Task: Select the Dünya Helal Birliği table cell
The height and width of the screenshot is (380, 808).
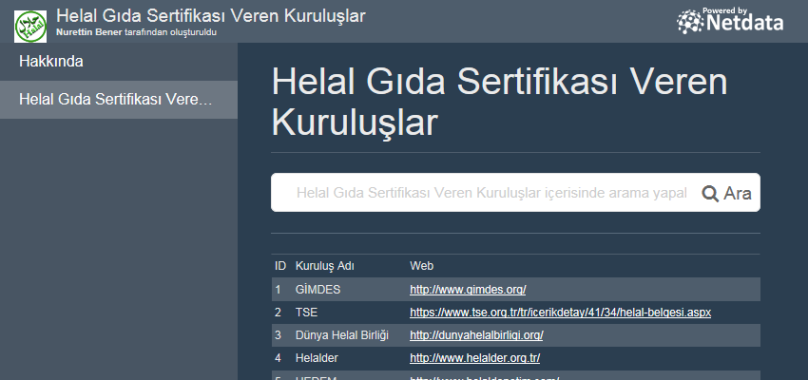Action: (x=342, y=335)
